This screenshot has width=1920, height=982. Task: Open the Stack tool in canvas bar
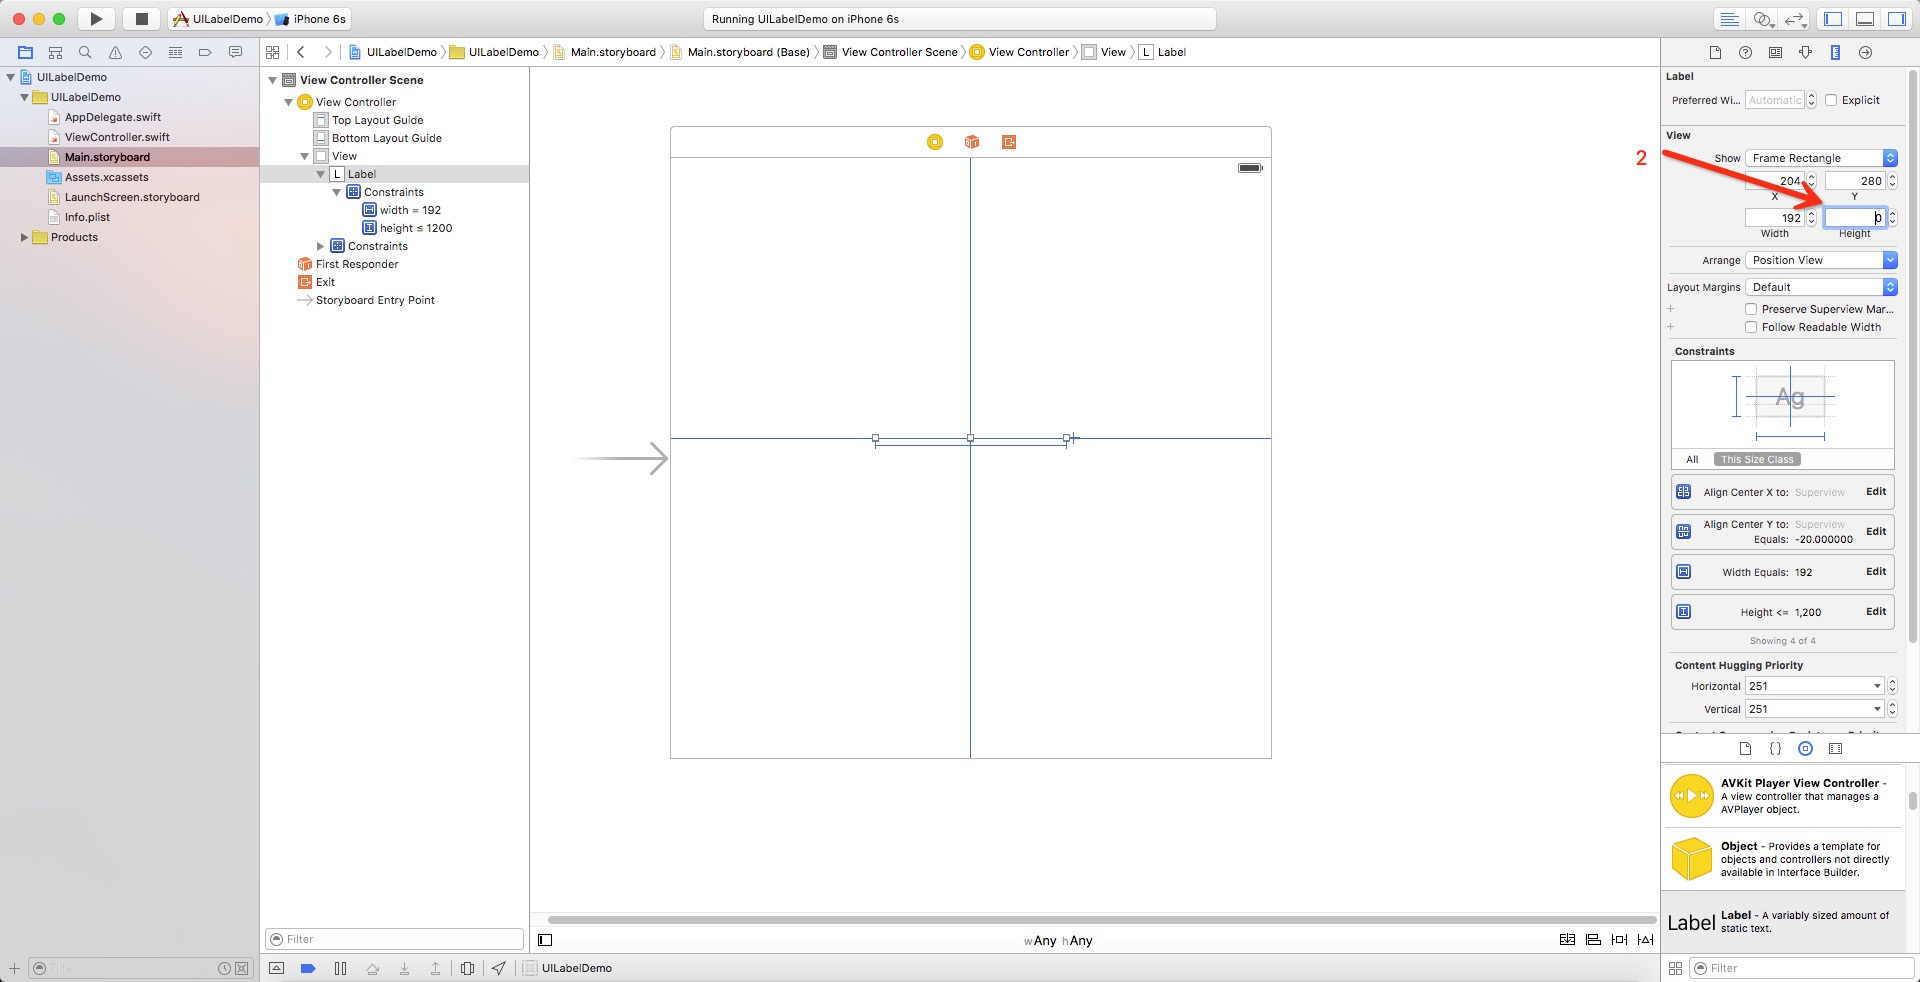tap(1567, 940)
